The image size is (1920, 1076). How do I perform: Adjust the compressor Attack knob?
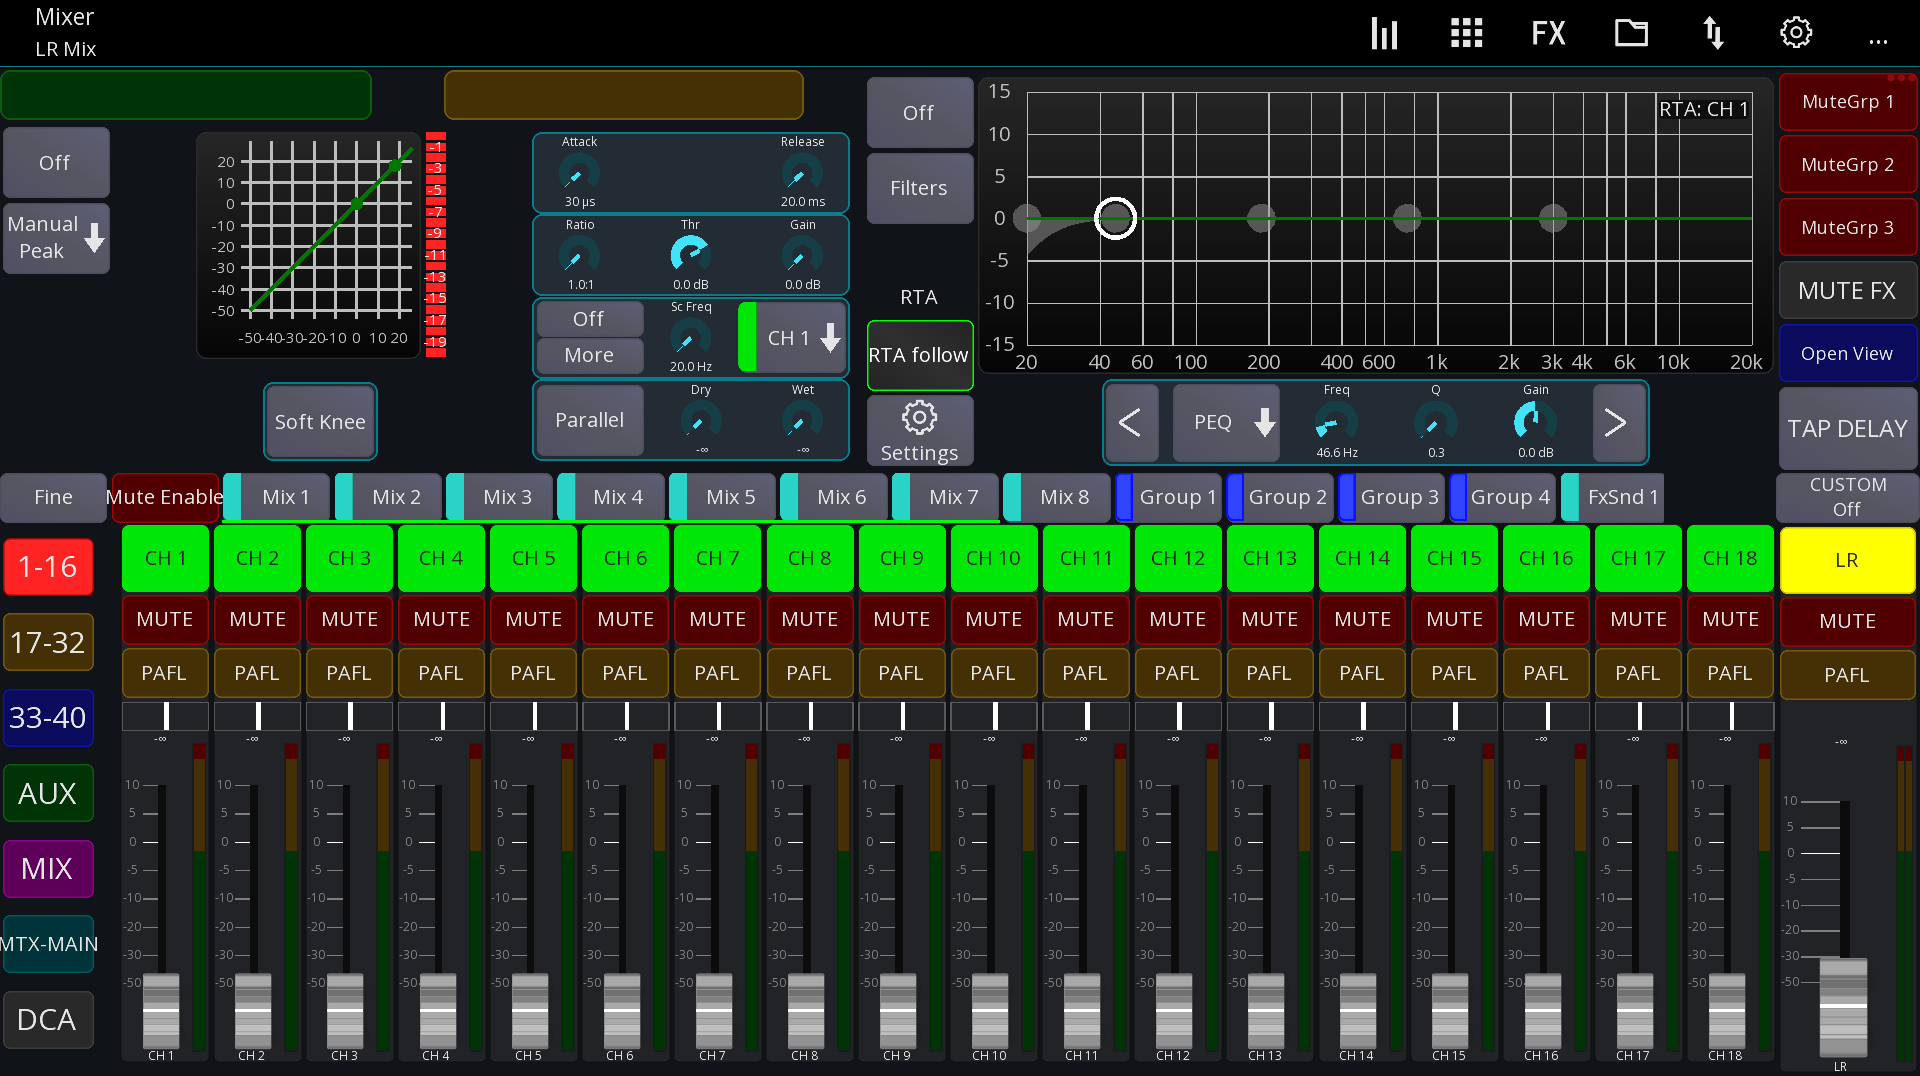click(x=579, y=173)
